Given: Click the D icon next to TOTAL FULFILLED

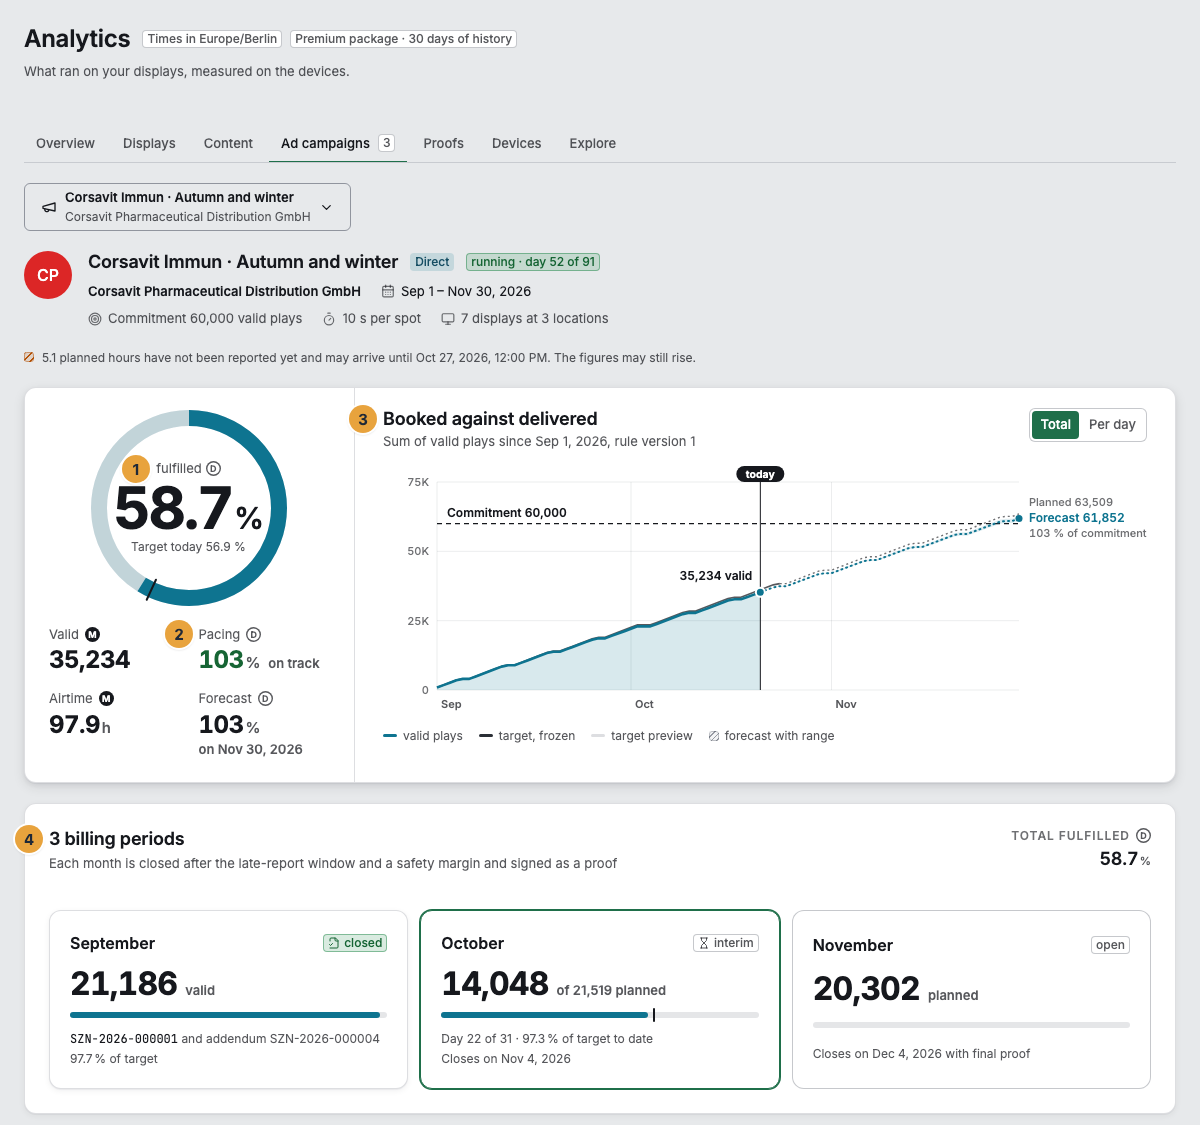Looking at the screenshot, I should (1144, 835).
